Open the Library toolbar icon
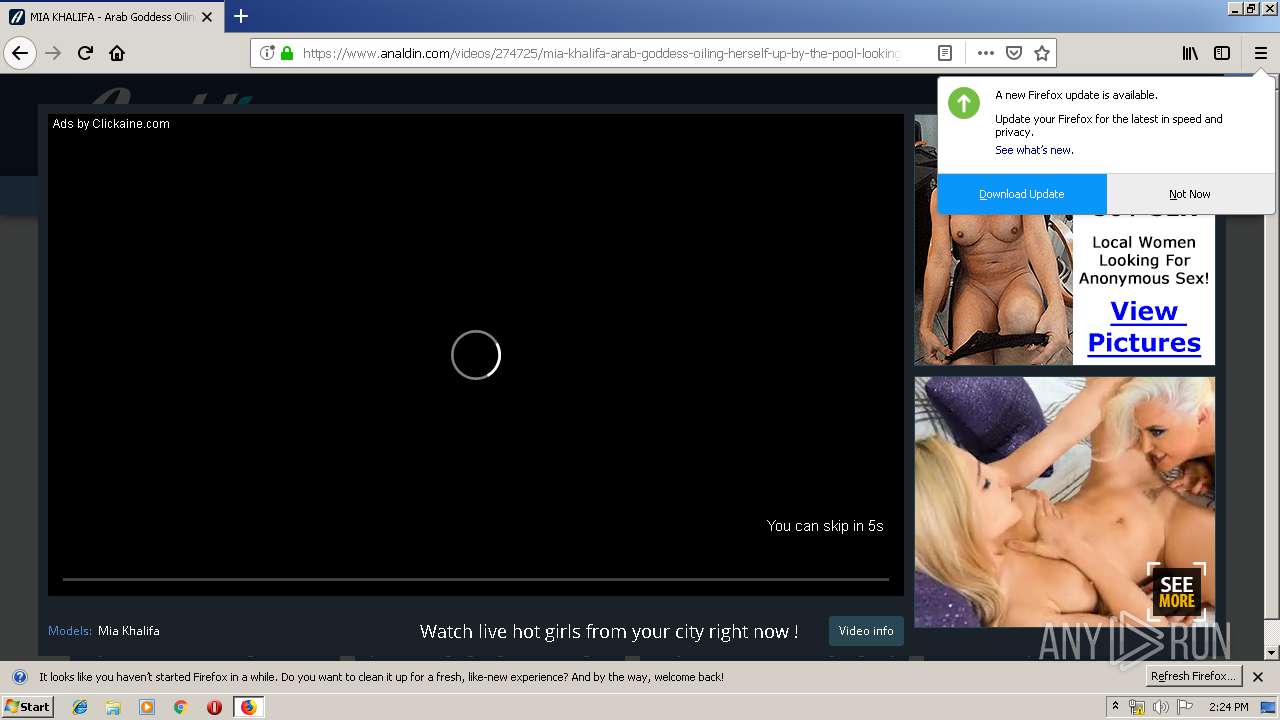 click(1190, 53)
